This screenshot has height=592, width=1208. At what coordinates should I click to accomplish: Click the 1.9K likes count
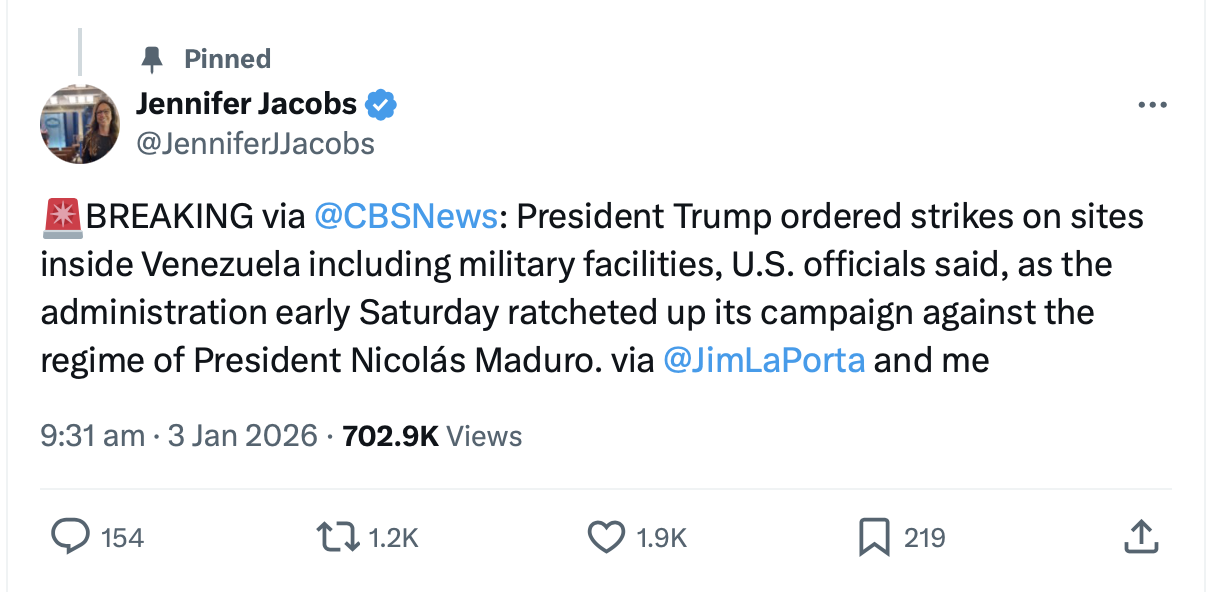662,538
